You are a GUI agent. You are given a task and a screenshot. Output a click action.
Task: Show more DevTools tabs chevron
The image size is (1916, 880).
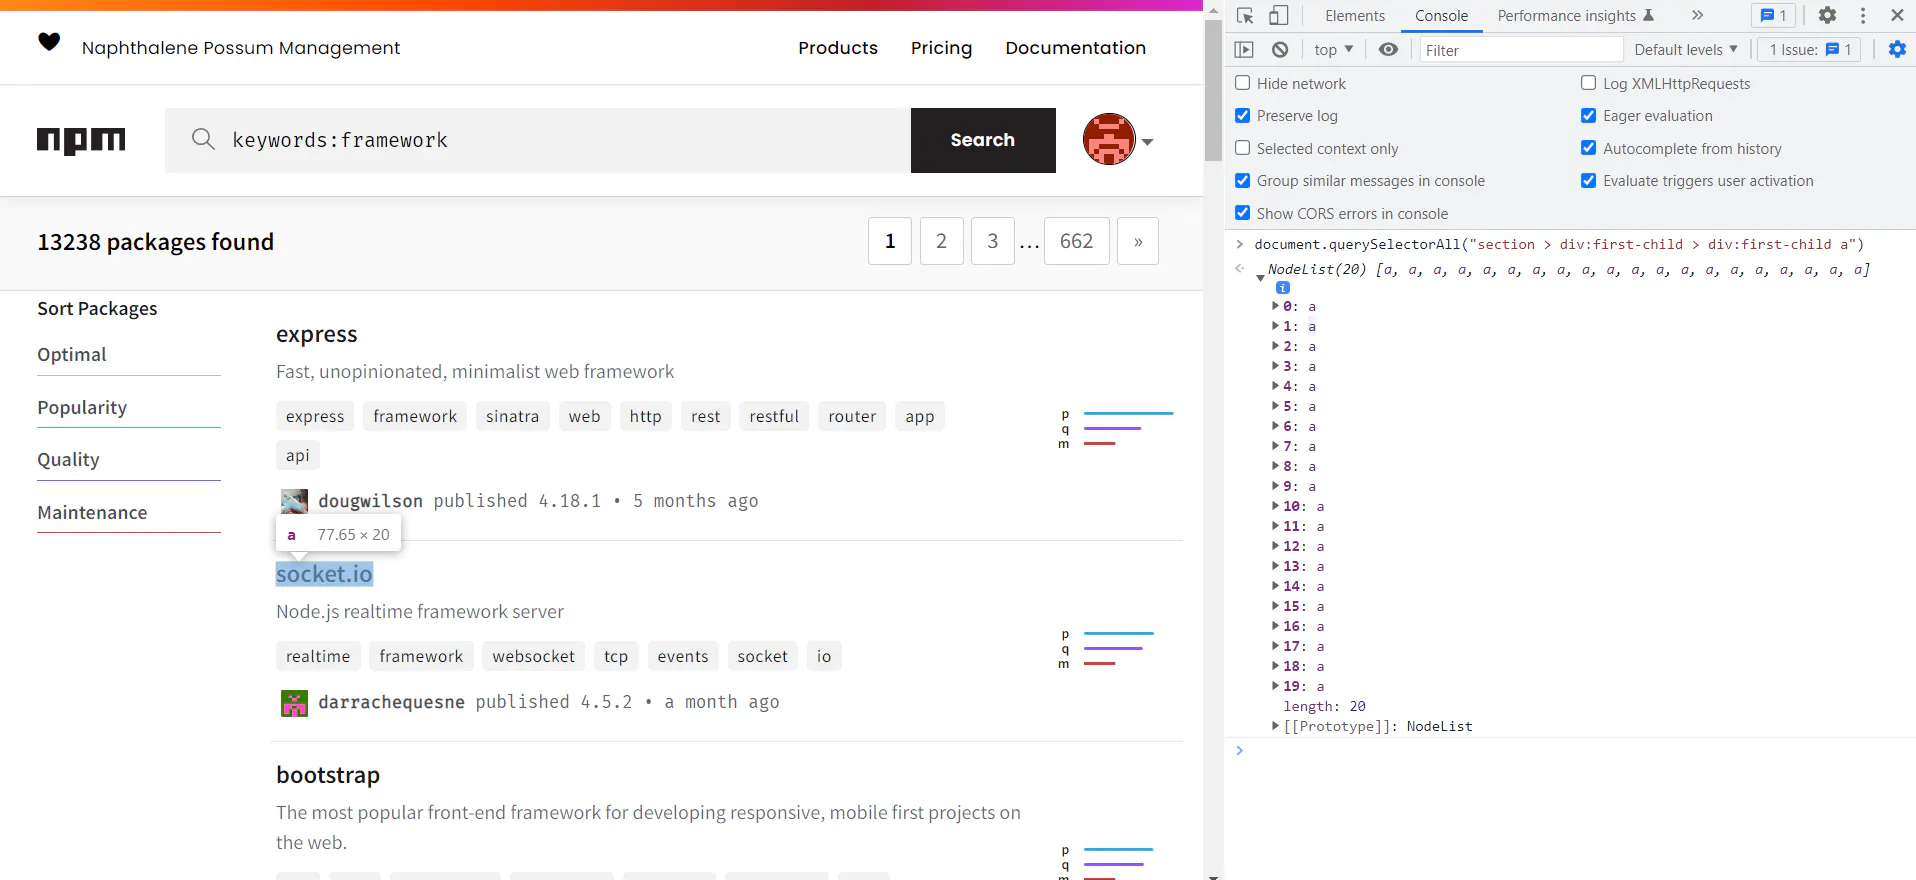coord(1697,15)
